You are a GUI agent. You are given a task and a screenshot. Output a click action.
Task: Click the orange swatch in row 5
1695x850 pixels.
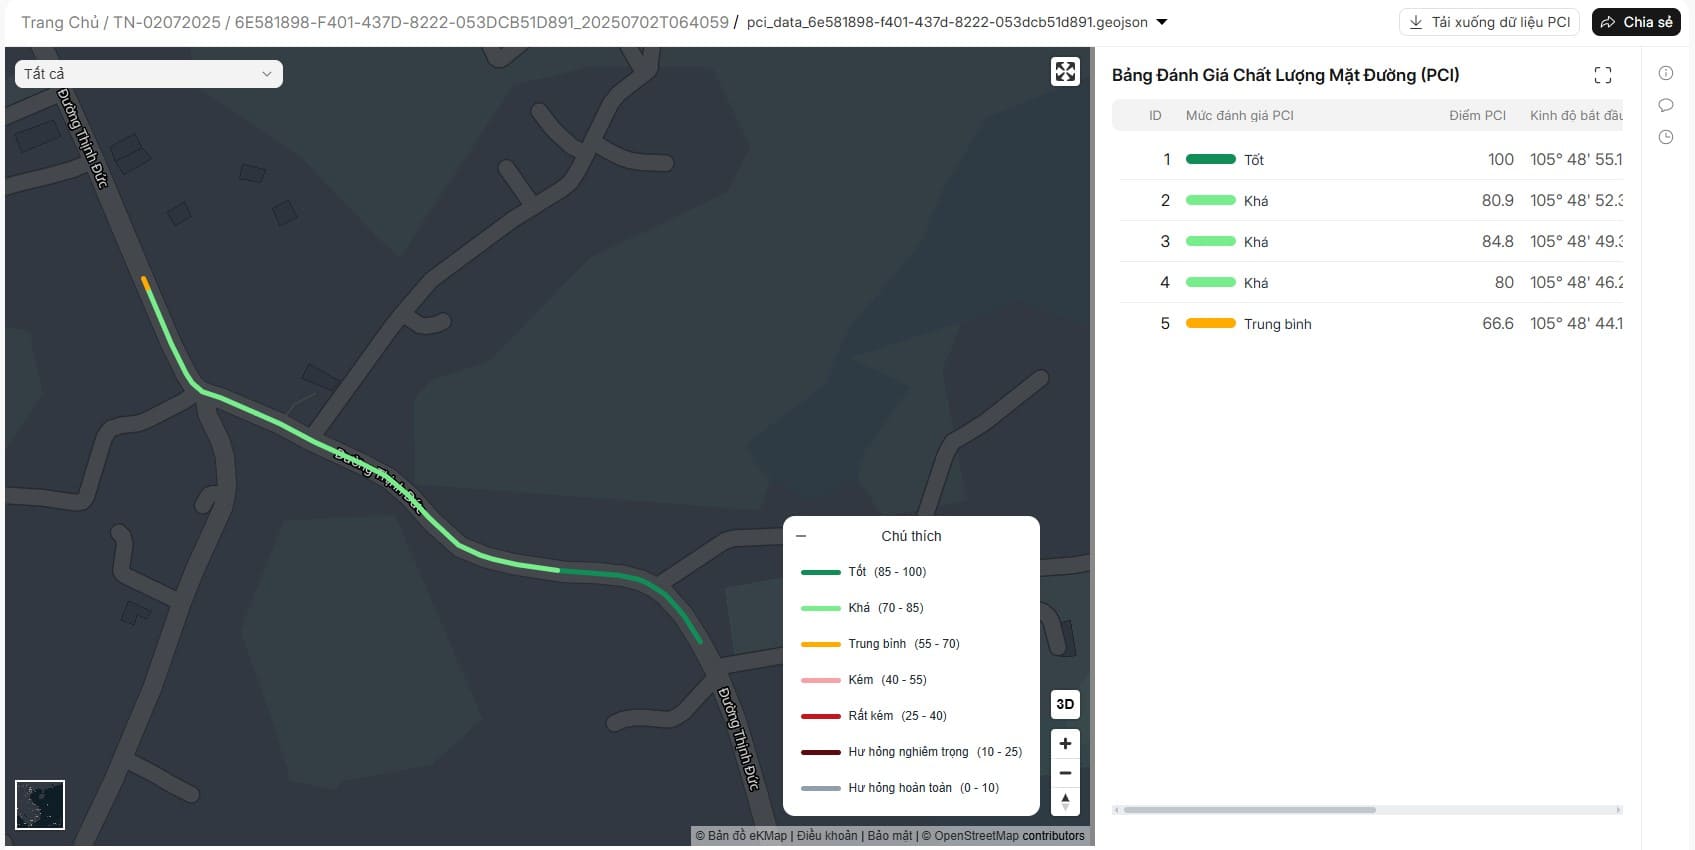pos(1211,323)
